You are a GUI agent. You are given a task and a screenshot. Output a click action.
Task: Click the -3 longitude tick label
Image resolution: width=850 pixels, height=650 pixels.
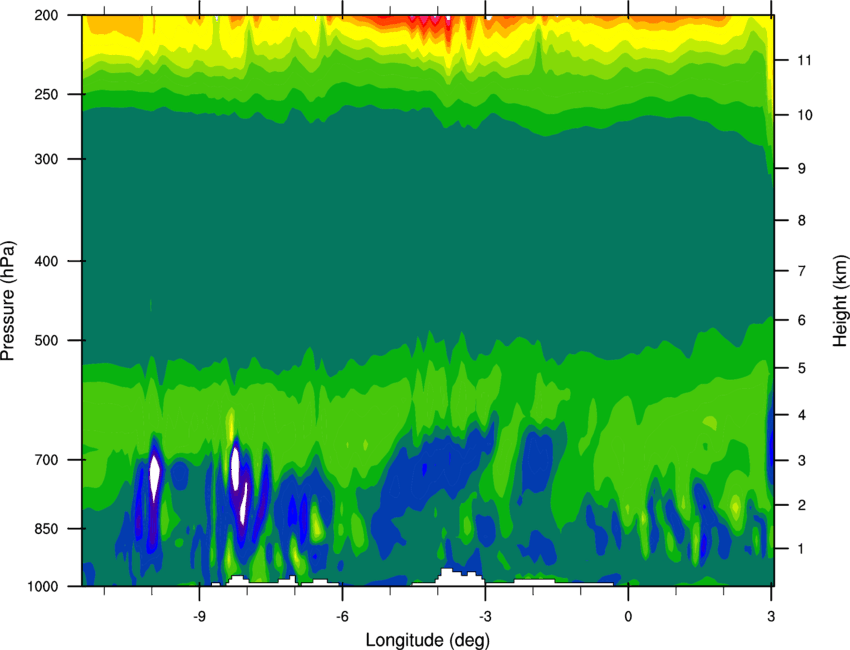pos(485,616)
